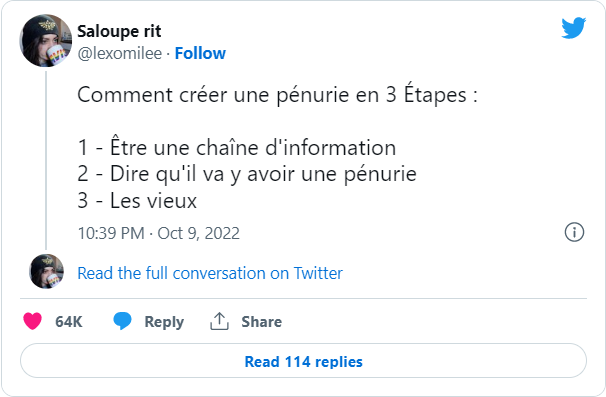Click the Read 114 replies button
Screen dimensions: 606x397
pyautogui.click(x=303, y=361)
